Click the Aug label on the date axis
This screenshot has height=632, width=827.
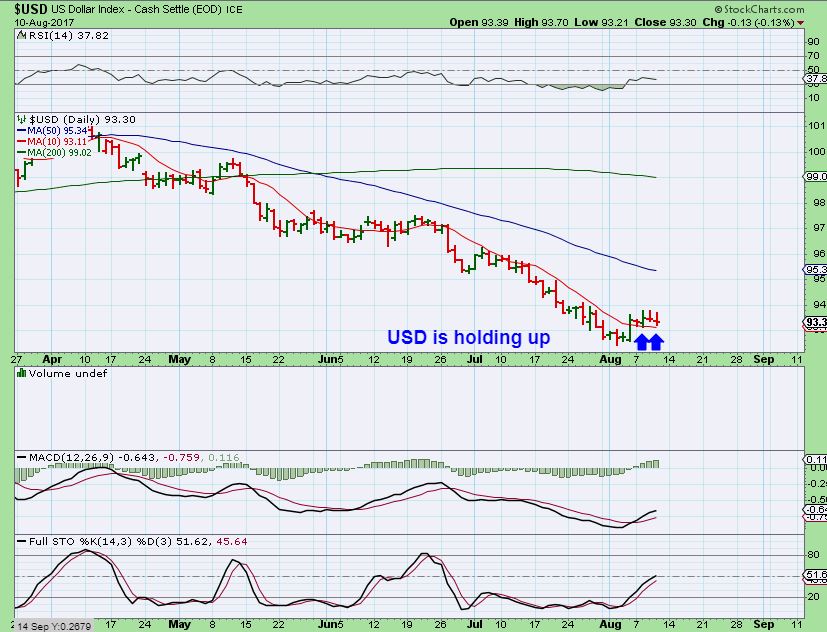pos(609,357)
